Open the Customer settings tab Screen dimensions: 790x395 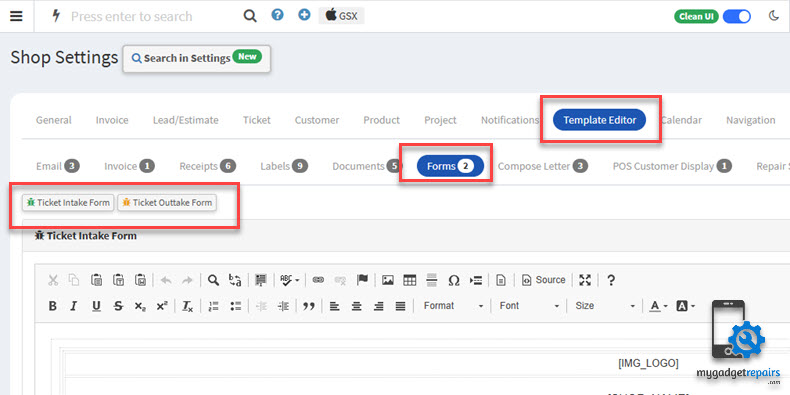click(x=317, y=120)
